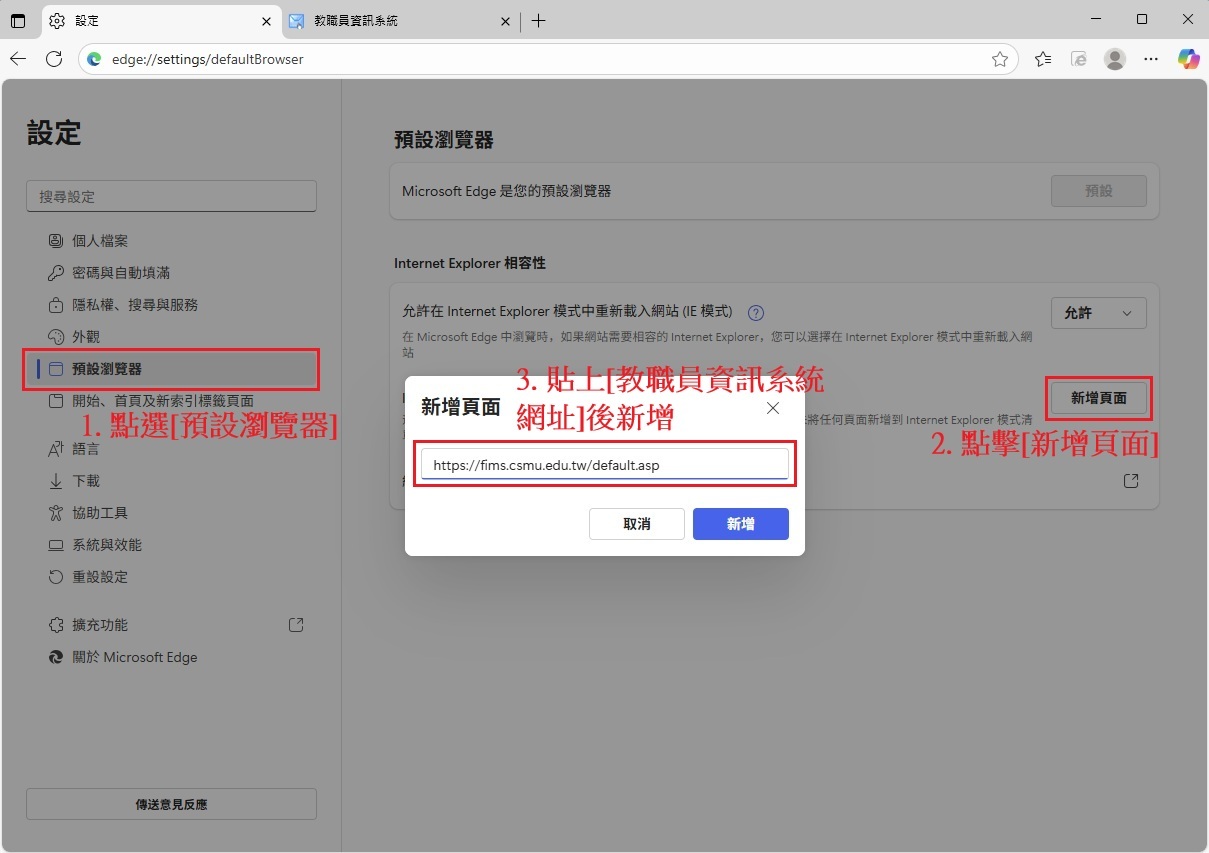Open the user profile avatar icon

(x=1114, y=59)
